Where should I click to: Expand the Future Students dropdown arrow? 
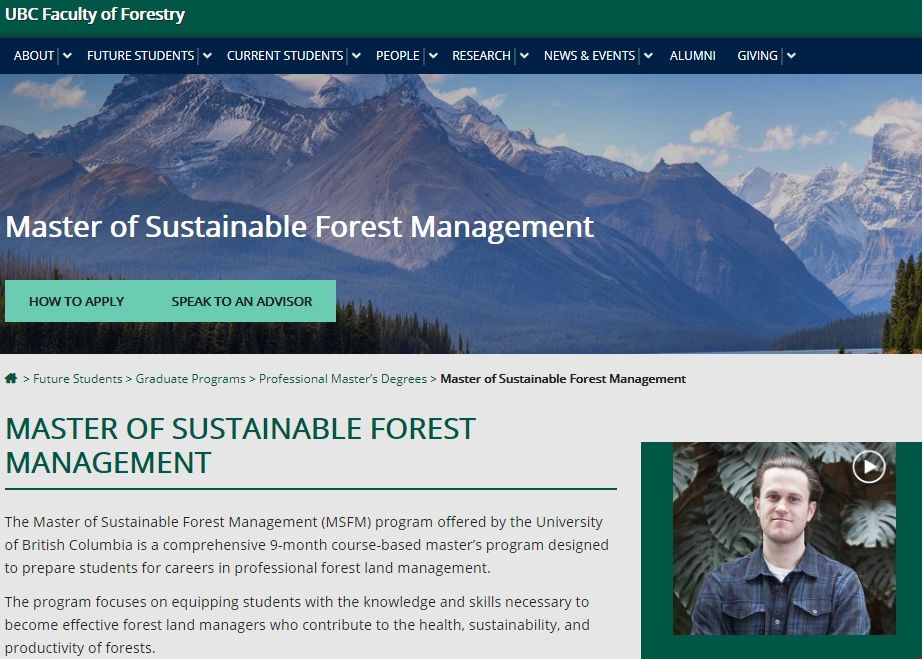(x=207, y=56)
